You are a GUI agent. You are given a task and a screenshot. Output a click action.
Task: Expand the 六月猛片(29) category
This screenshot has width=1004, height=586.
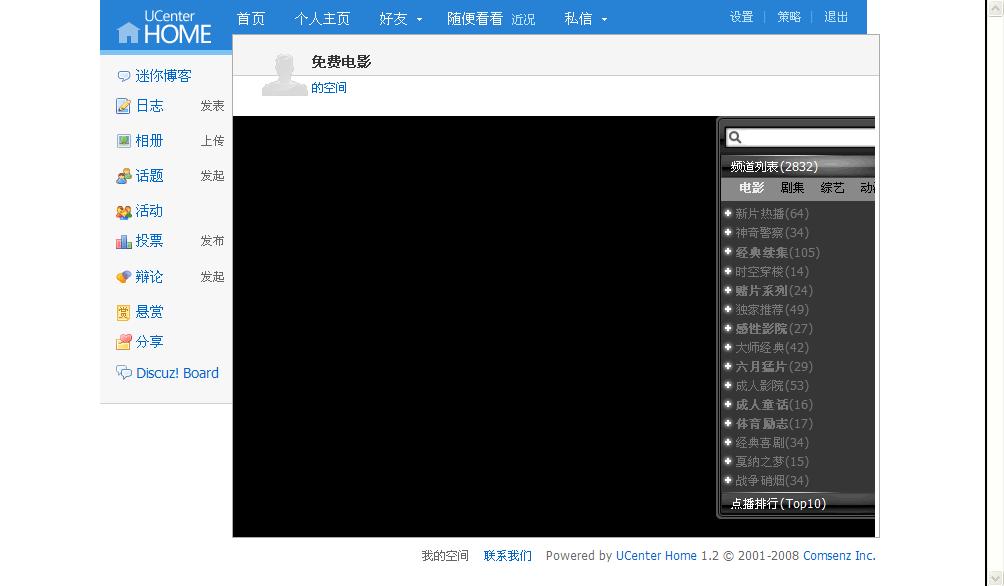(x=727, y=366)
